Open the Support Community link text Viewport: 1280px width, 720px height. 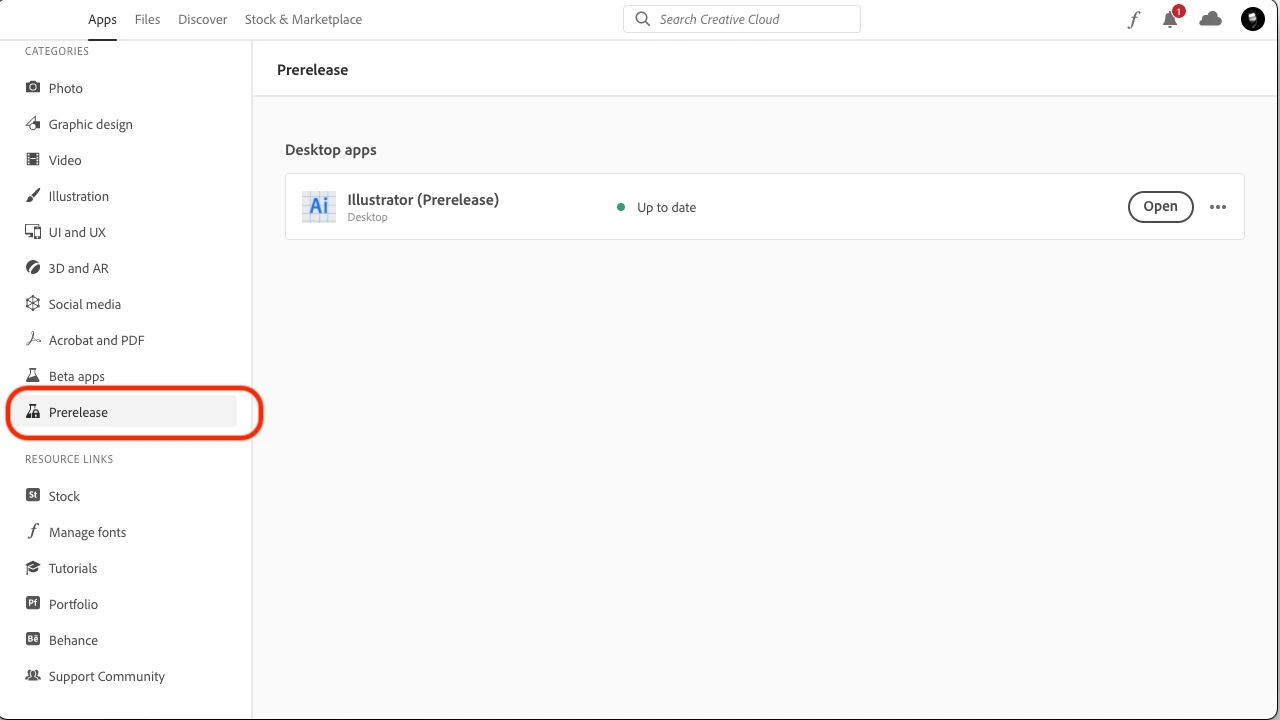(107, 676)
